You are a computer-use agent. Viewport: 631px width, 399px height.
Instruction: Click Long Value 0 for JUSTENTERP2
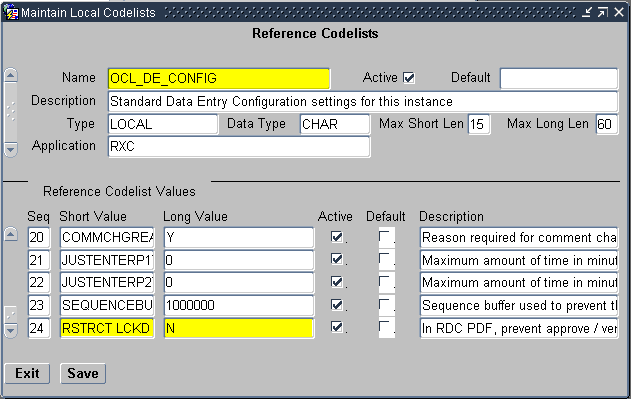[x=239, y=282]
